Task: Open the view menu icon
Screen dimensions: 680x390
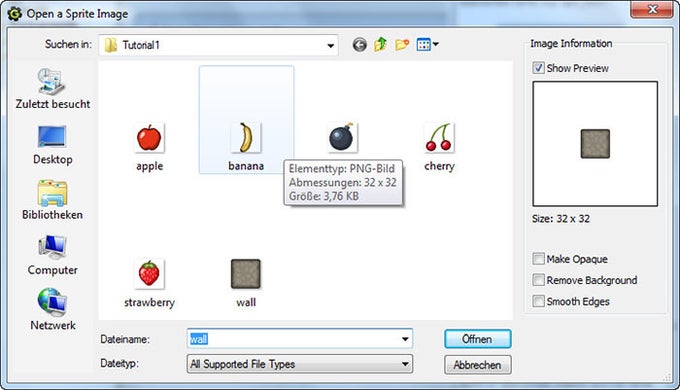Action: [427, 44]
